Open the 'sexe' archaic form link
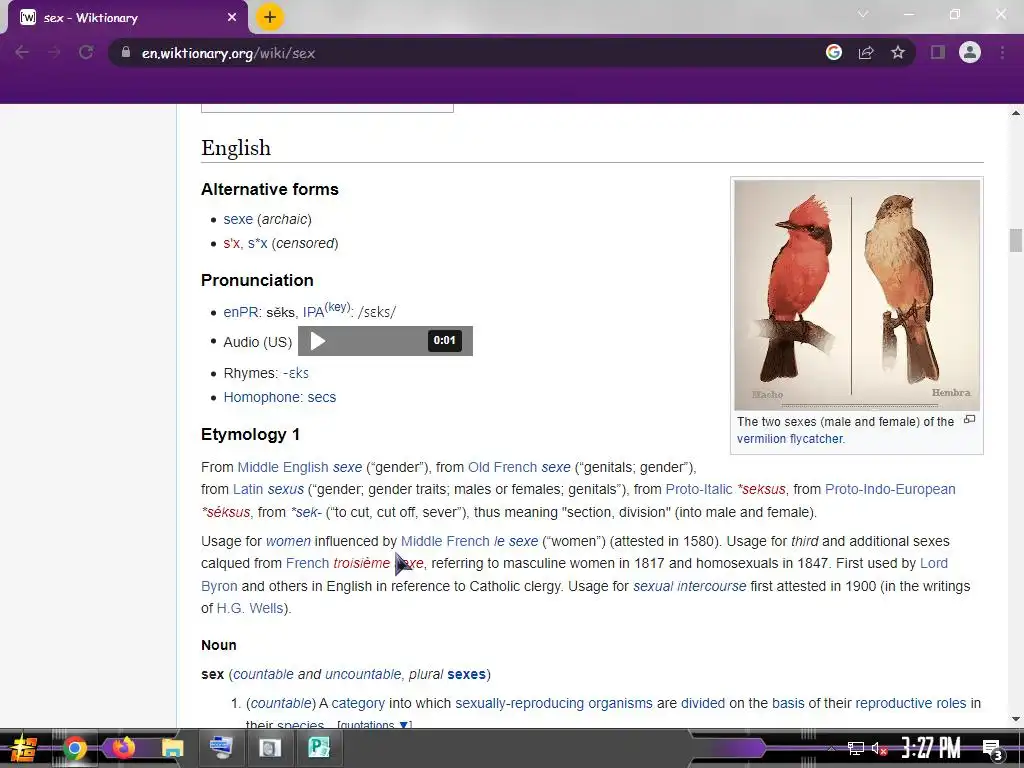This screenshot has height=768, width=1024. (238, 219)
